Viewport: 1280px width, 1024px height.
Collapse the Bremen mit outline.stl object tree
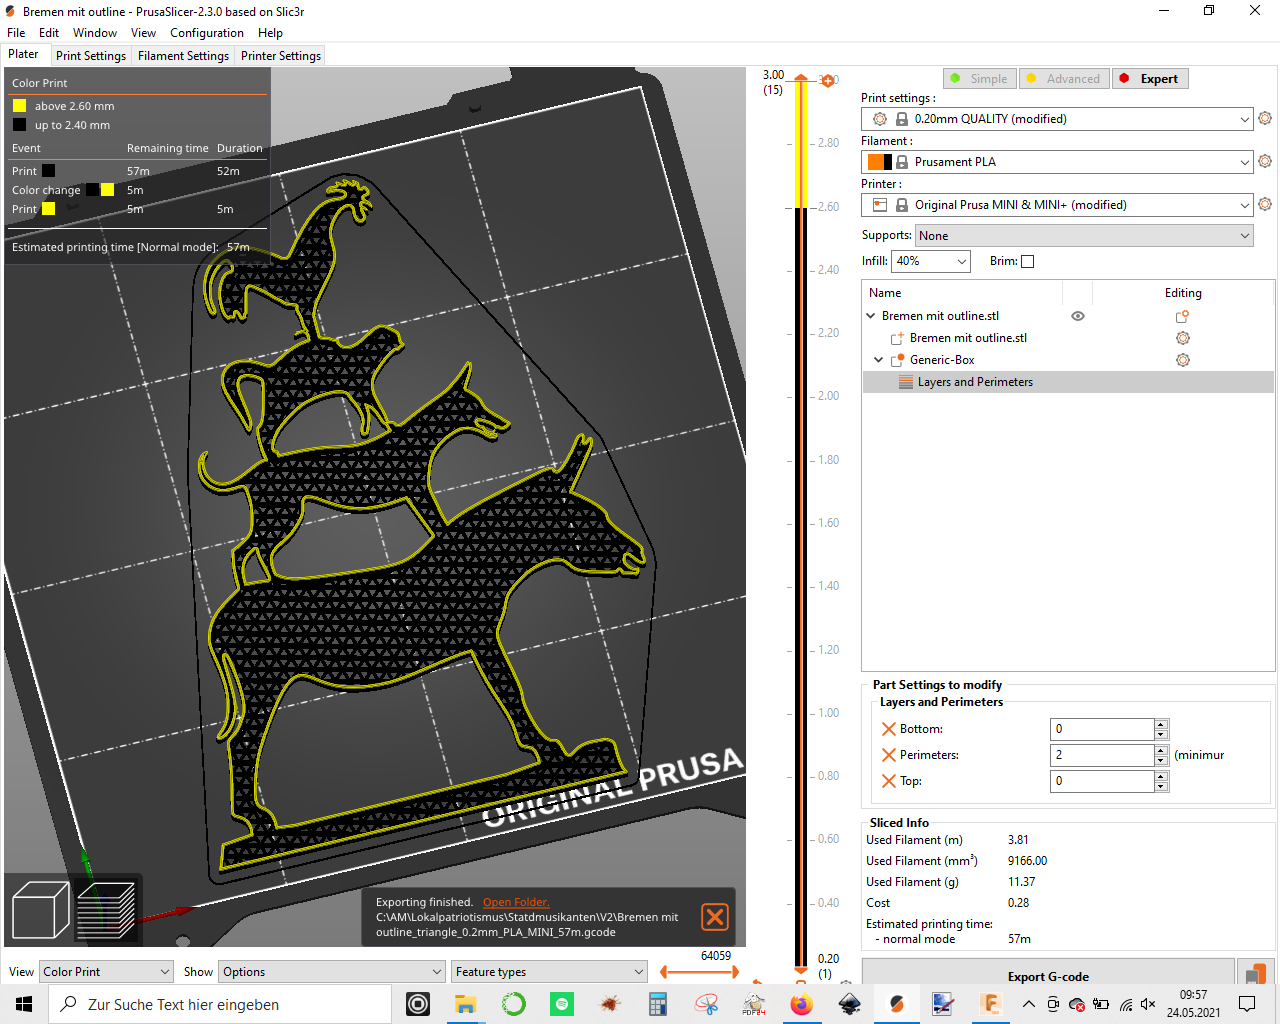871,316
